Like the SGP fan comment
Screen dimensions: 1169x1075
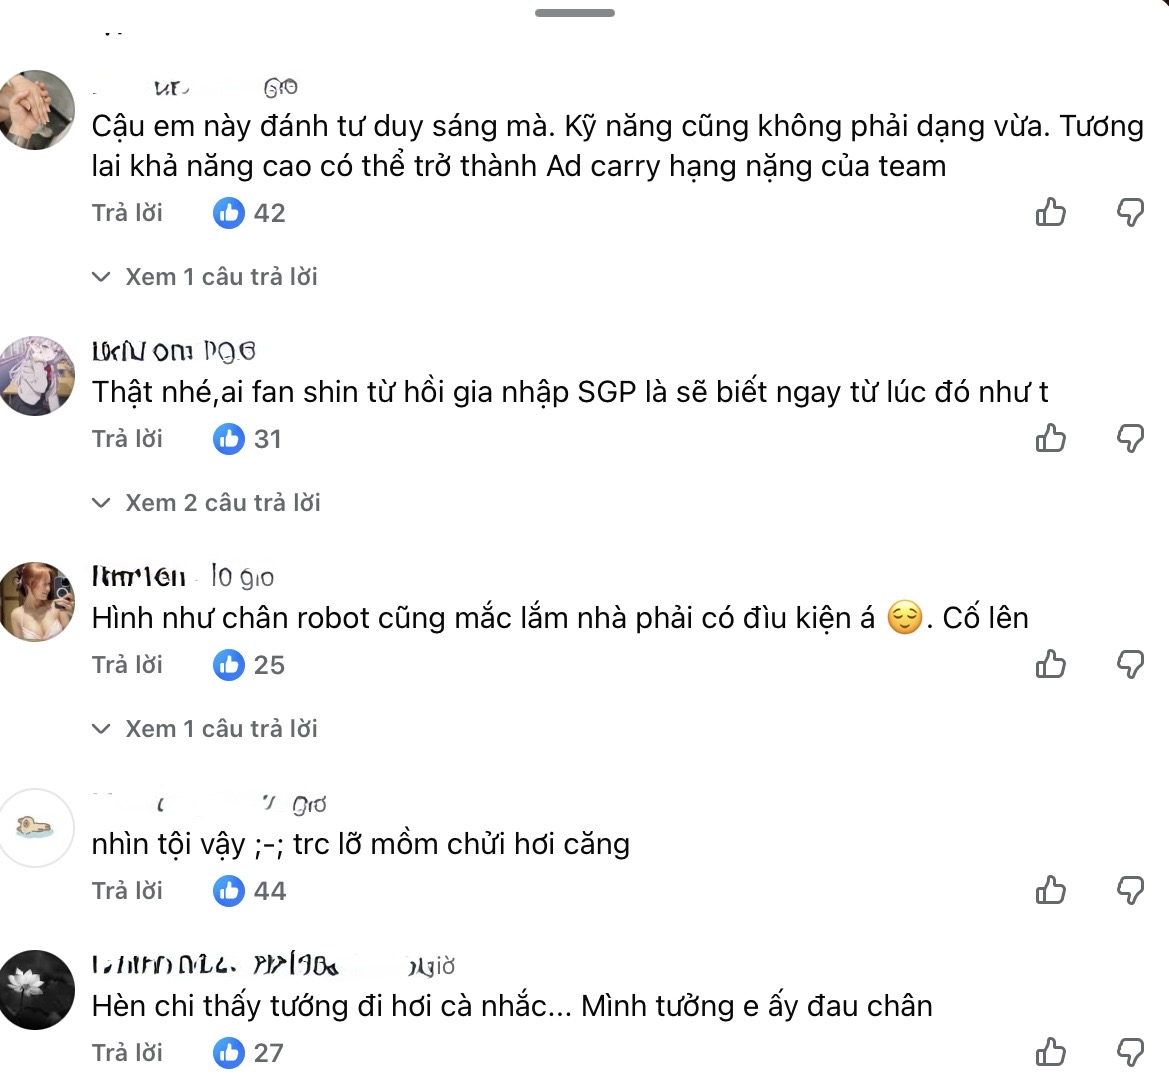coord(1050,438)
